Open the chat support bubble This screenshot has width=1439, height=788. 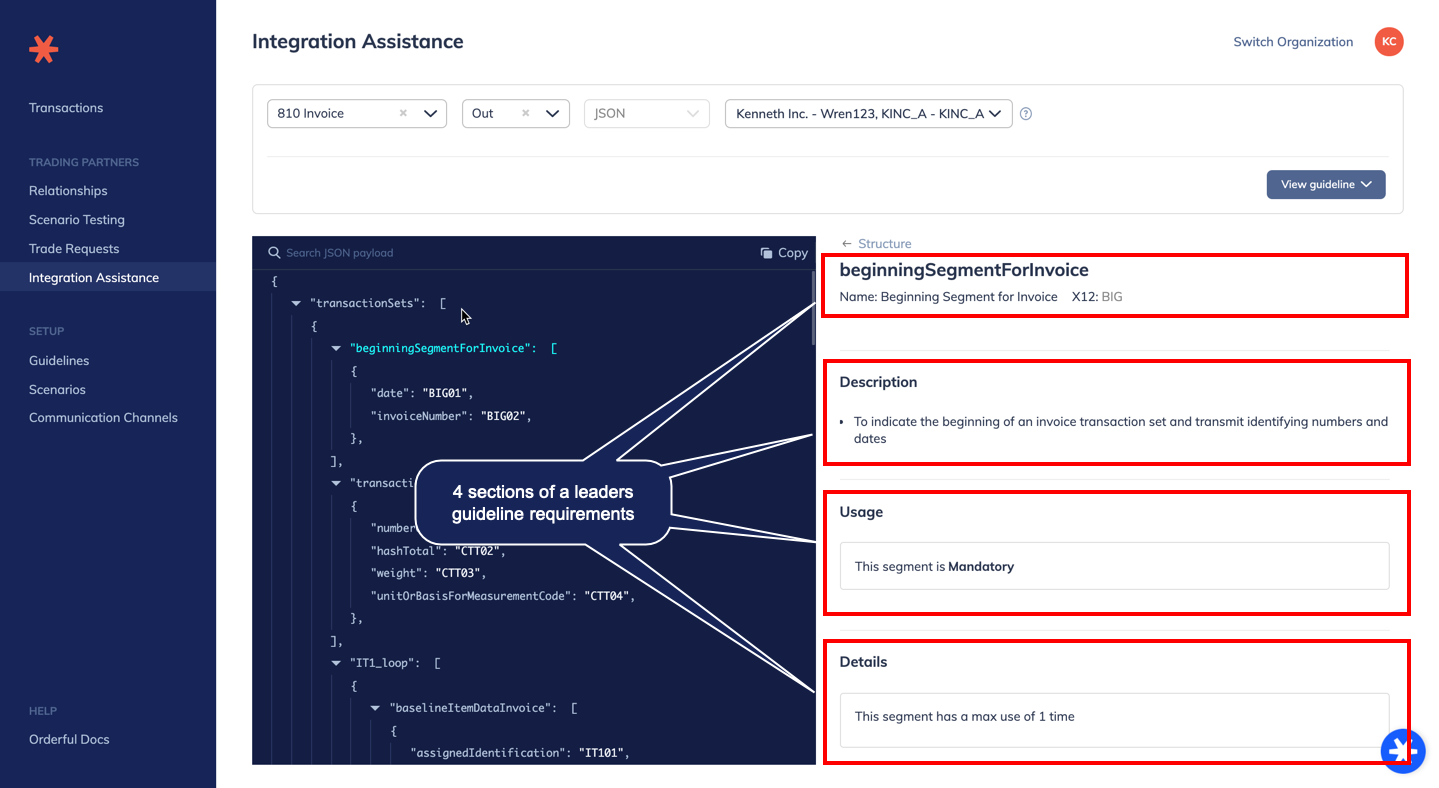(x=1403, y=750)
